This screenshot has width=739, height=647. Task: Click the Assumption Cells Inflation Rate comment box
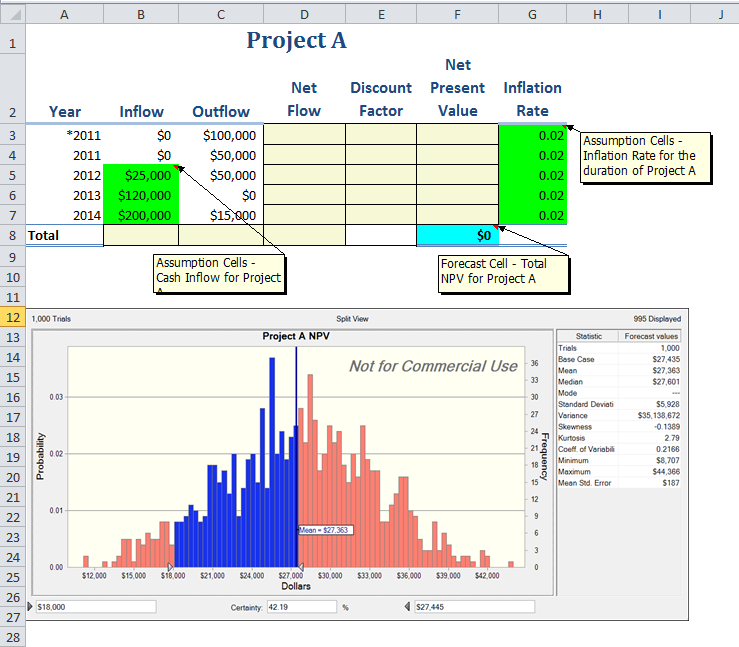point(644,157)
